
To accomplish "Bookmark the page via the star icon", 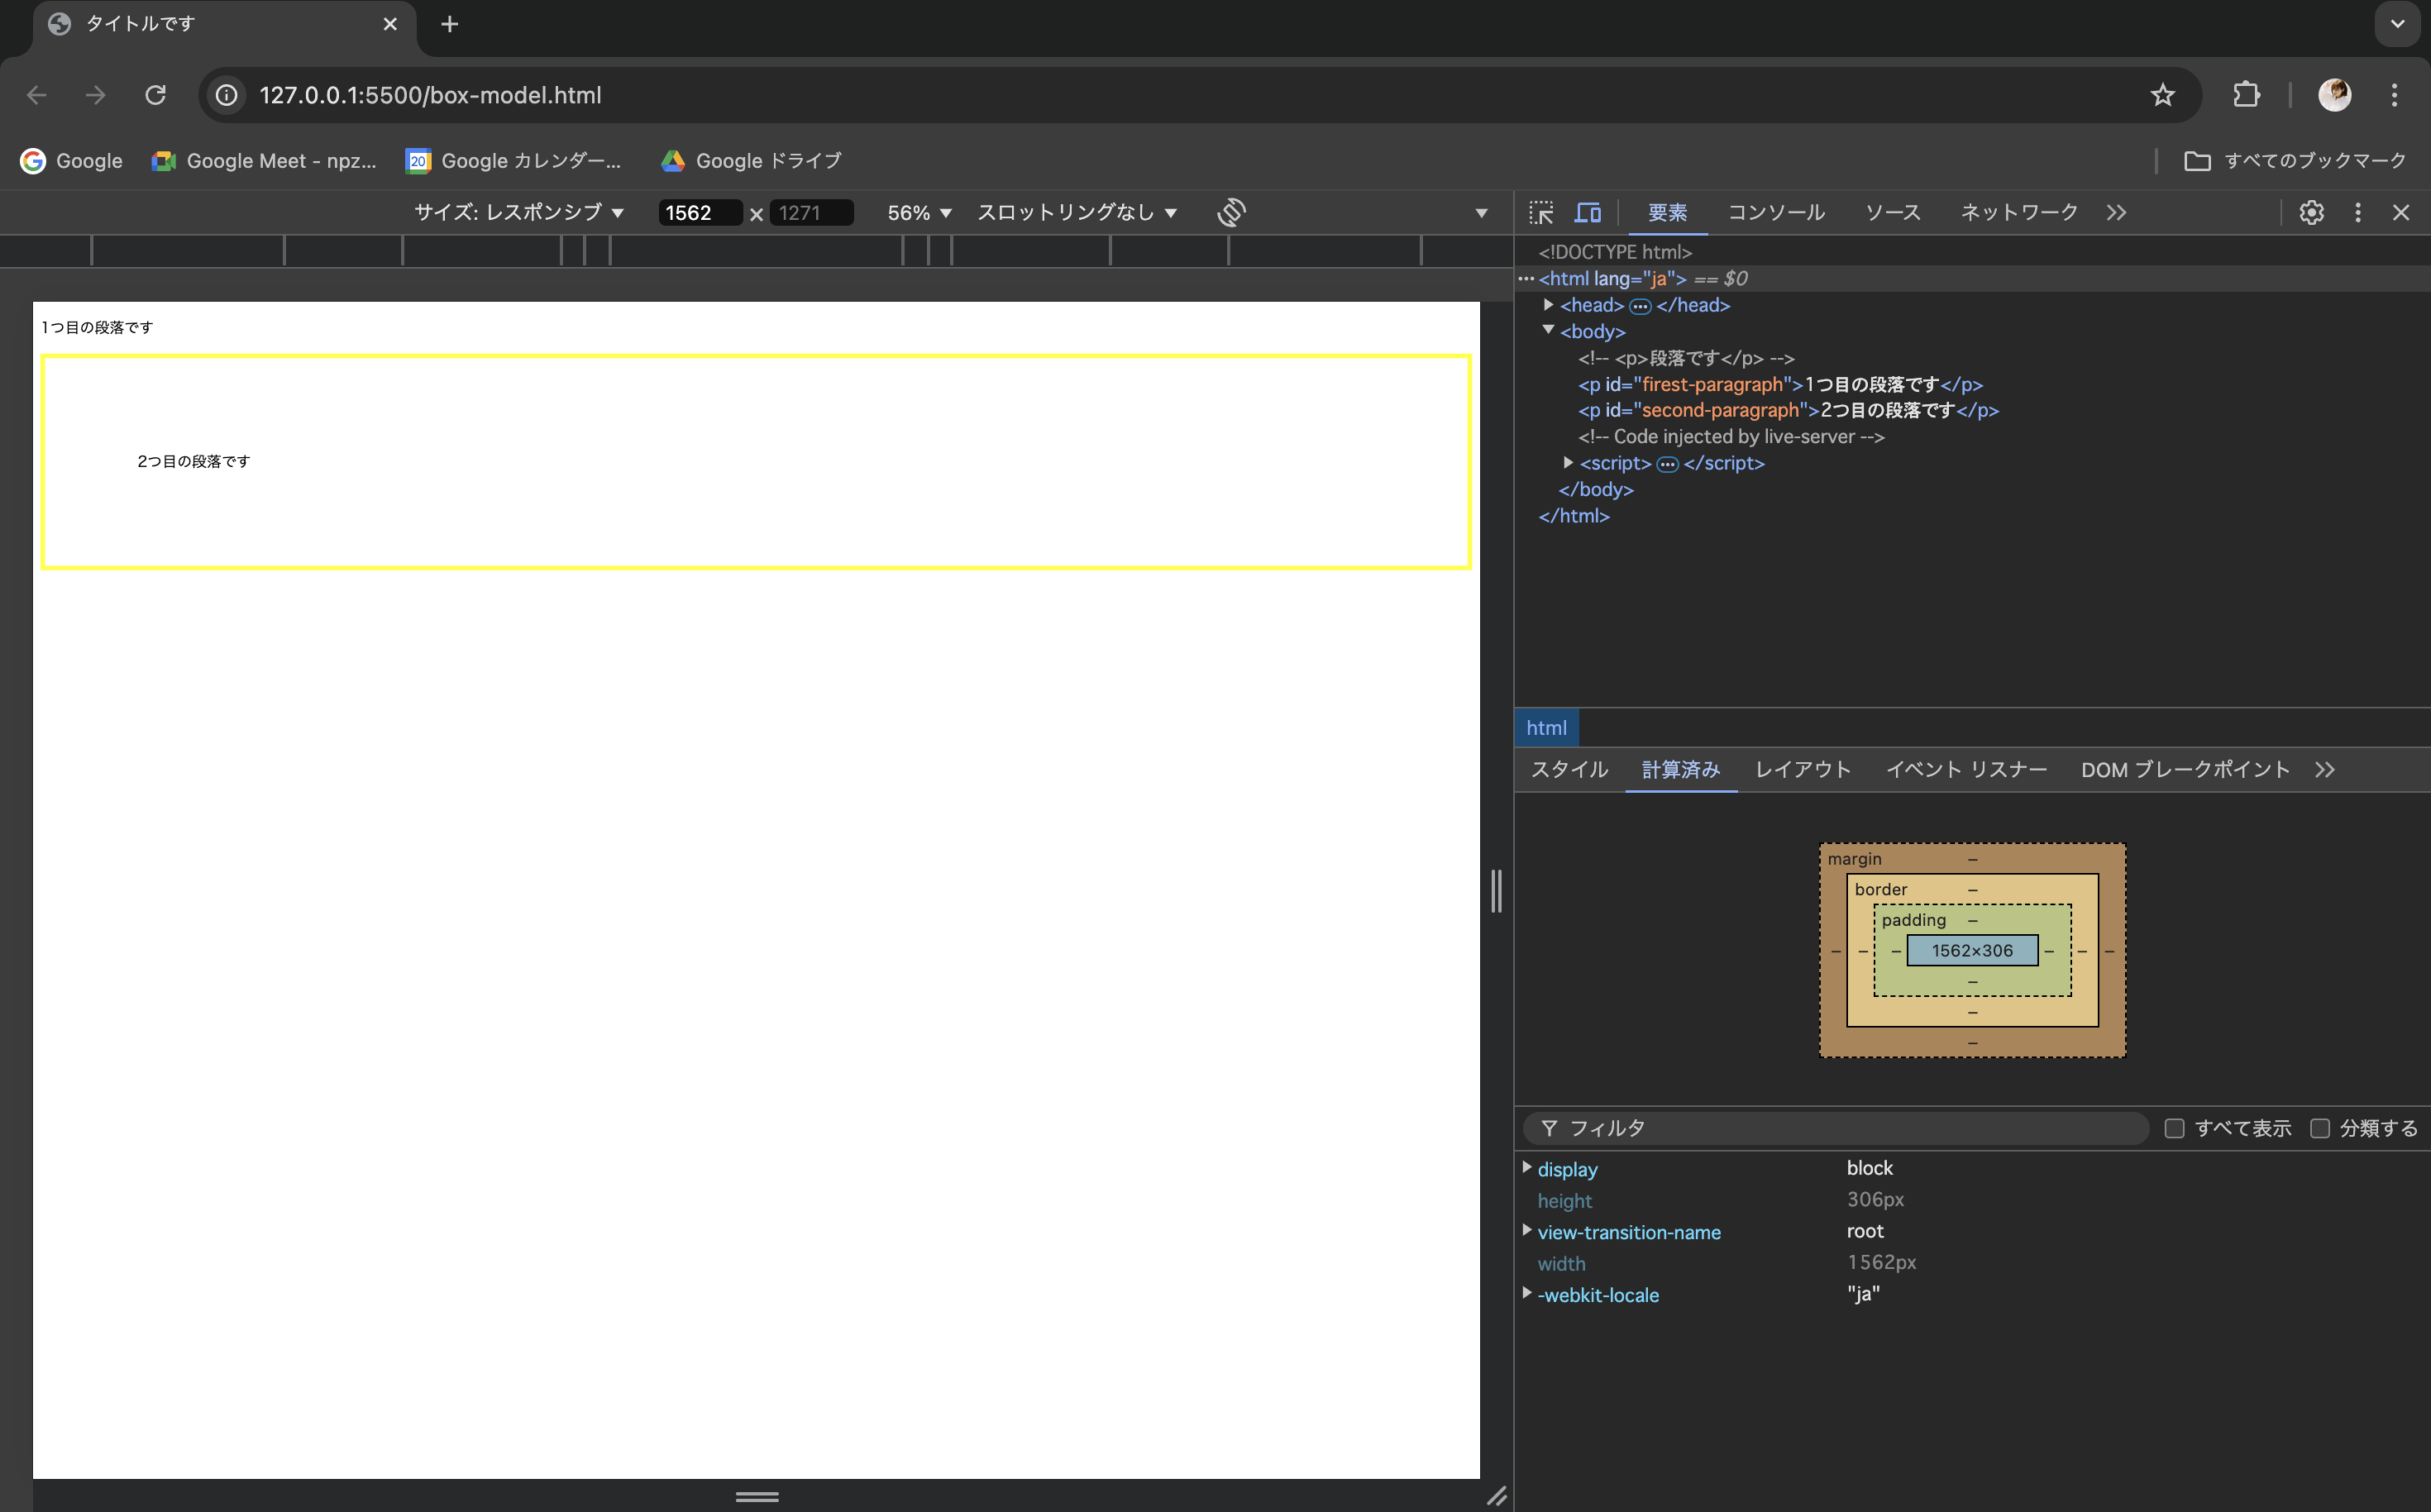I will coord(2162,94).
